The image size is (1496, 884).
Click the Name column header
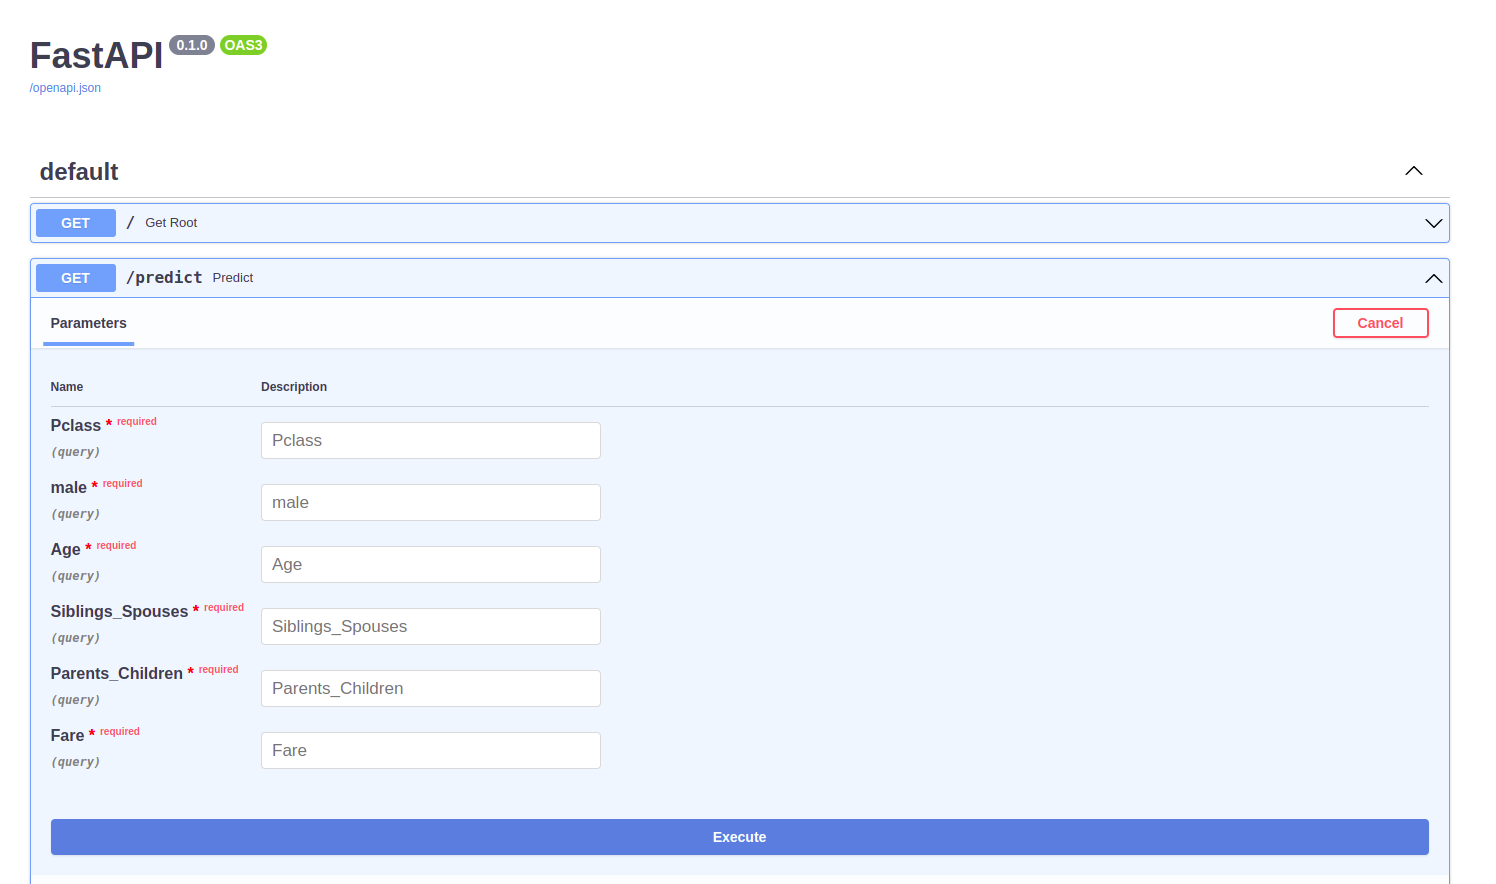click(67, 387)
